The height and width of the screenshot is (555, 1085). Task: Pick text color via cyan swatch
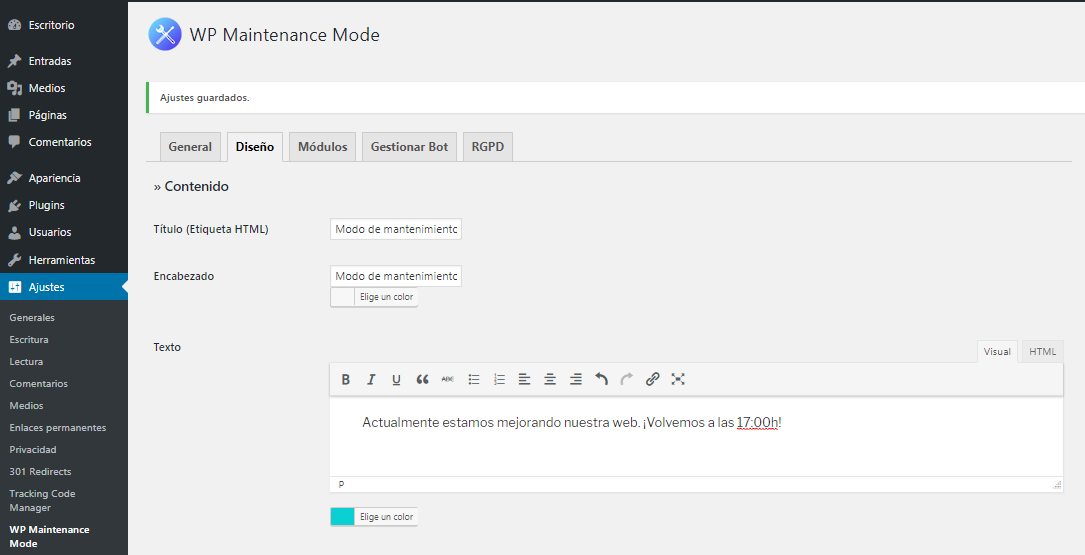point(343,517)
